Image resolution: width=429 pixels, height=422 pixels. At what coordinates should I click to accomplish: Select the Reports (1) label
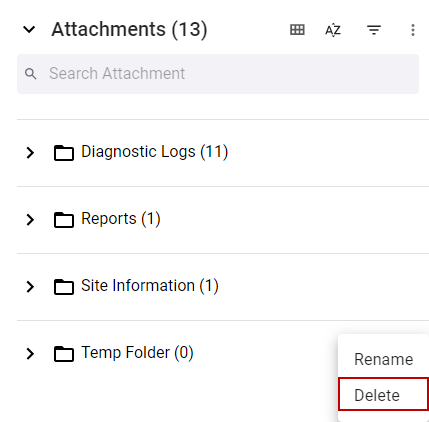(x=121, y=219)
